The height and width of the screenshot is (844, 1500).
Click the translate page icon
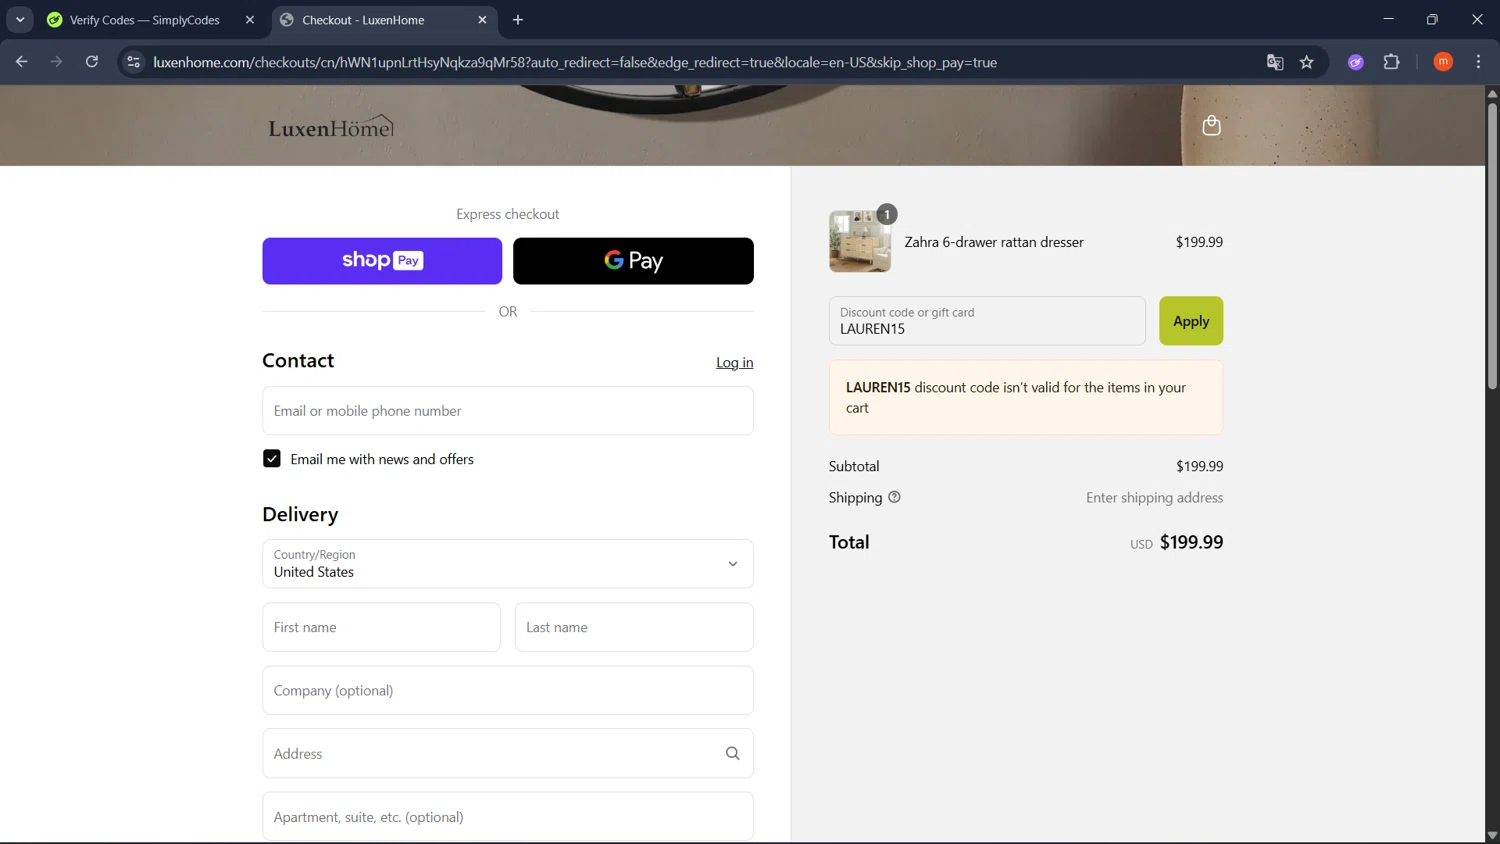point(1275,62)
